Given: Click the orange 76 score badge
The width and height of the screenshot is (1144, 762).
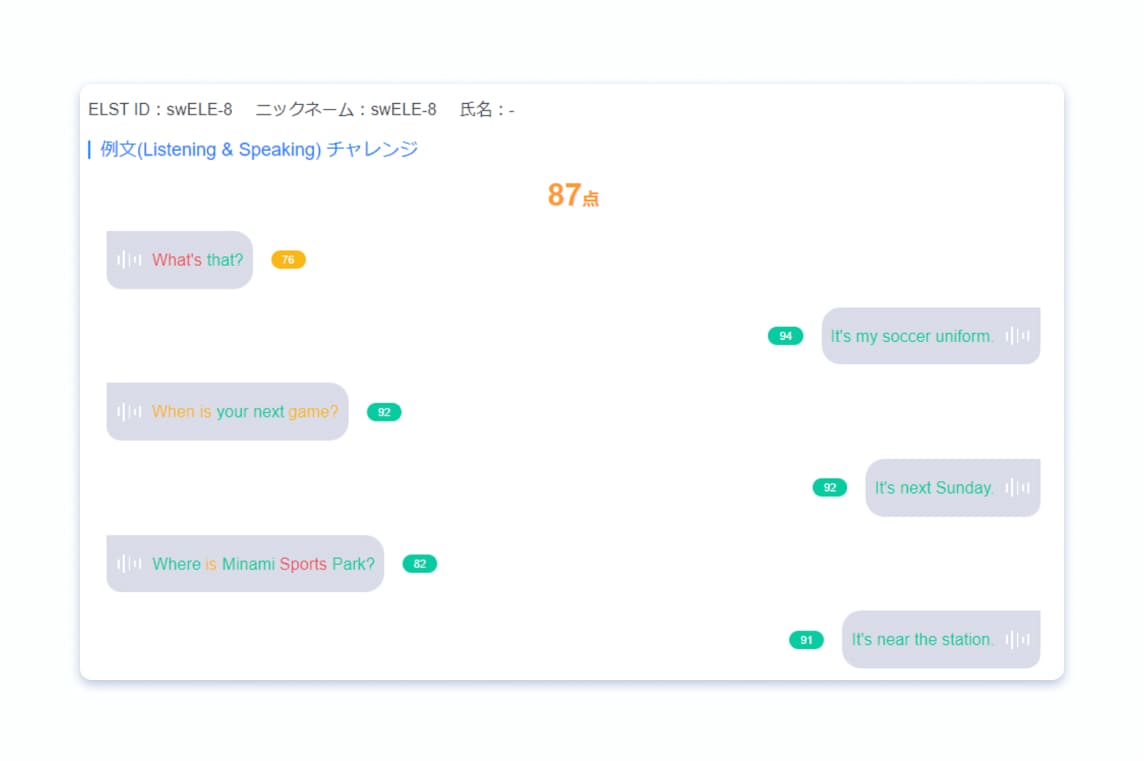Looking at the screenshot, I should pos(288,260).
